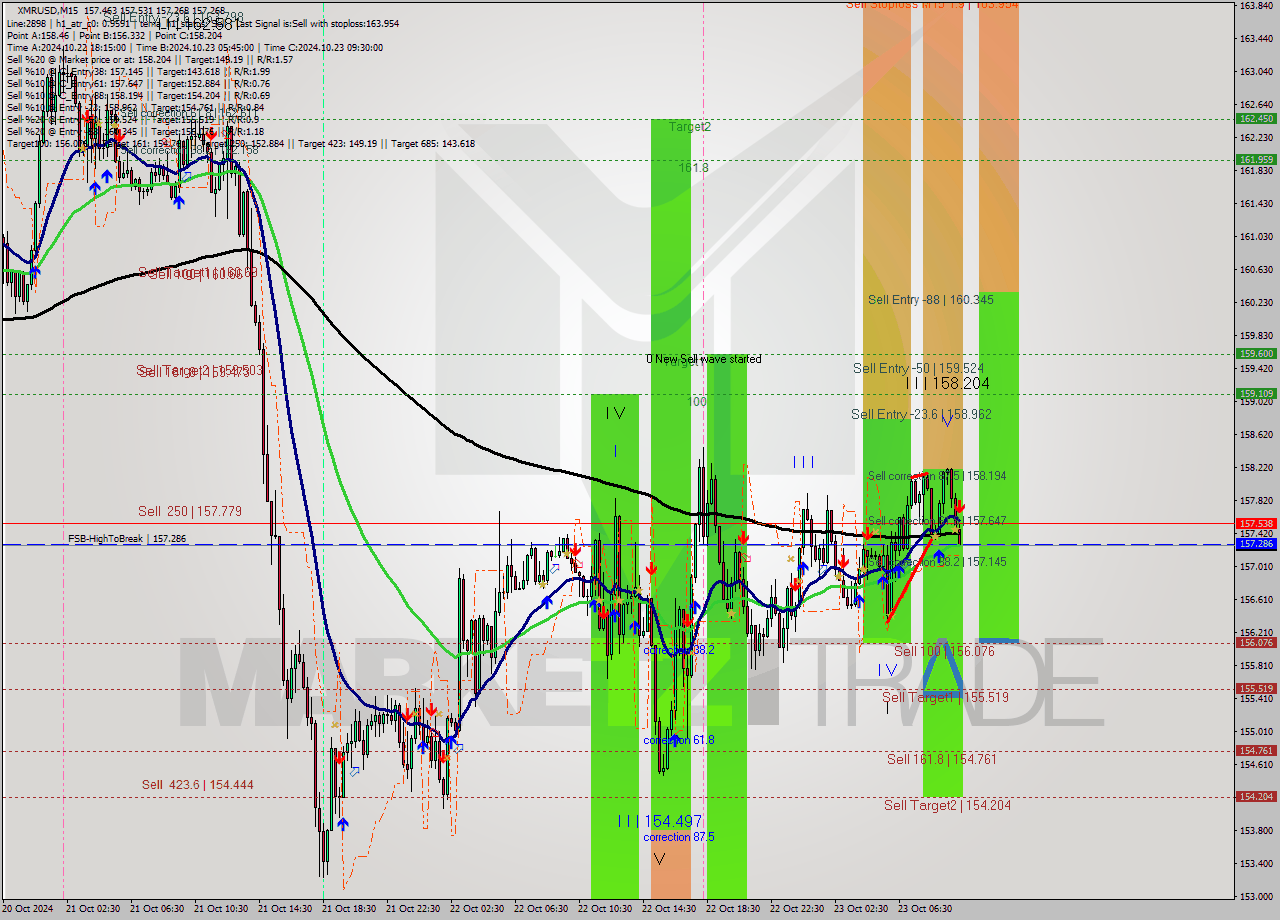Click the red 157.538 current price tag
Image resolution: width=1280 pixels, height=920 pixels.
tap(1256, 523)
